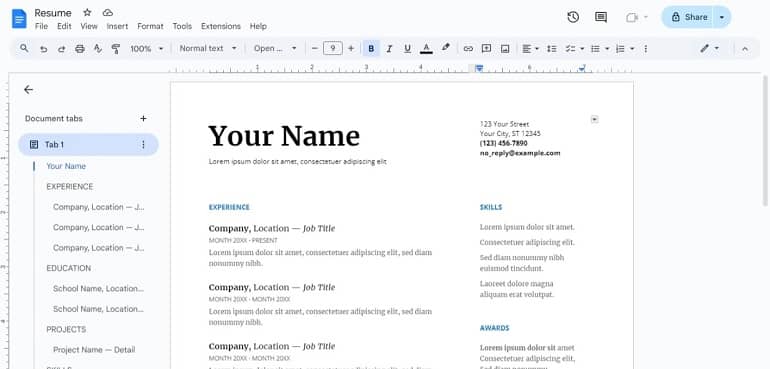This screenshot has width=770, height=369.
Task: Print the document
Action: click(80, 49)
